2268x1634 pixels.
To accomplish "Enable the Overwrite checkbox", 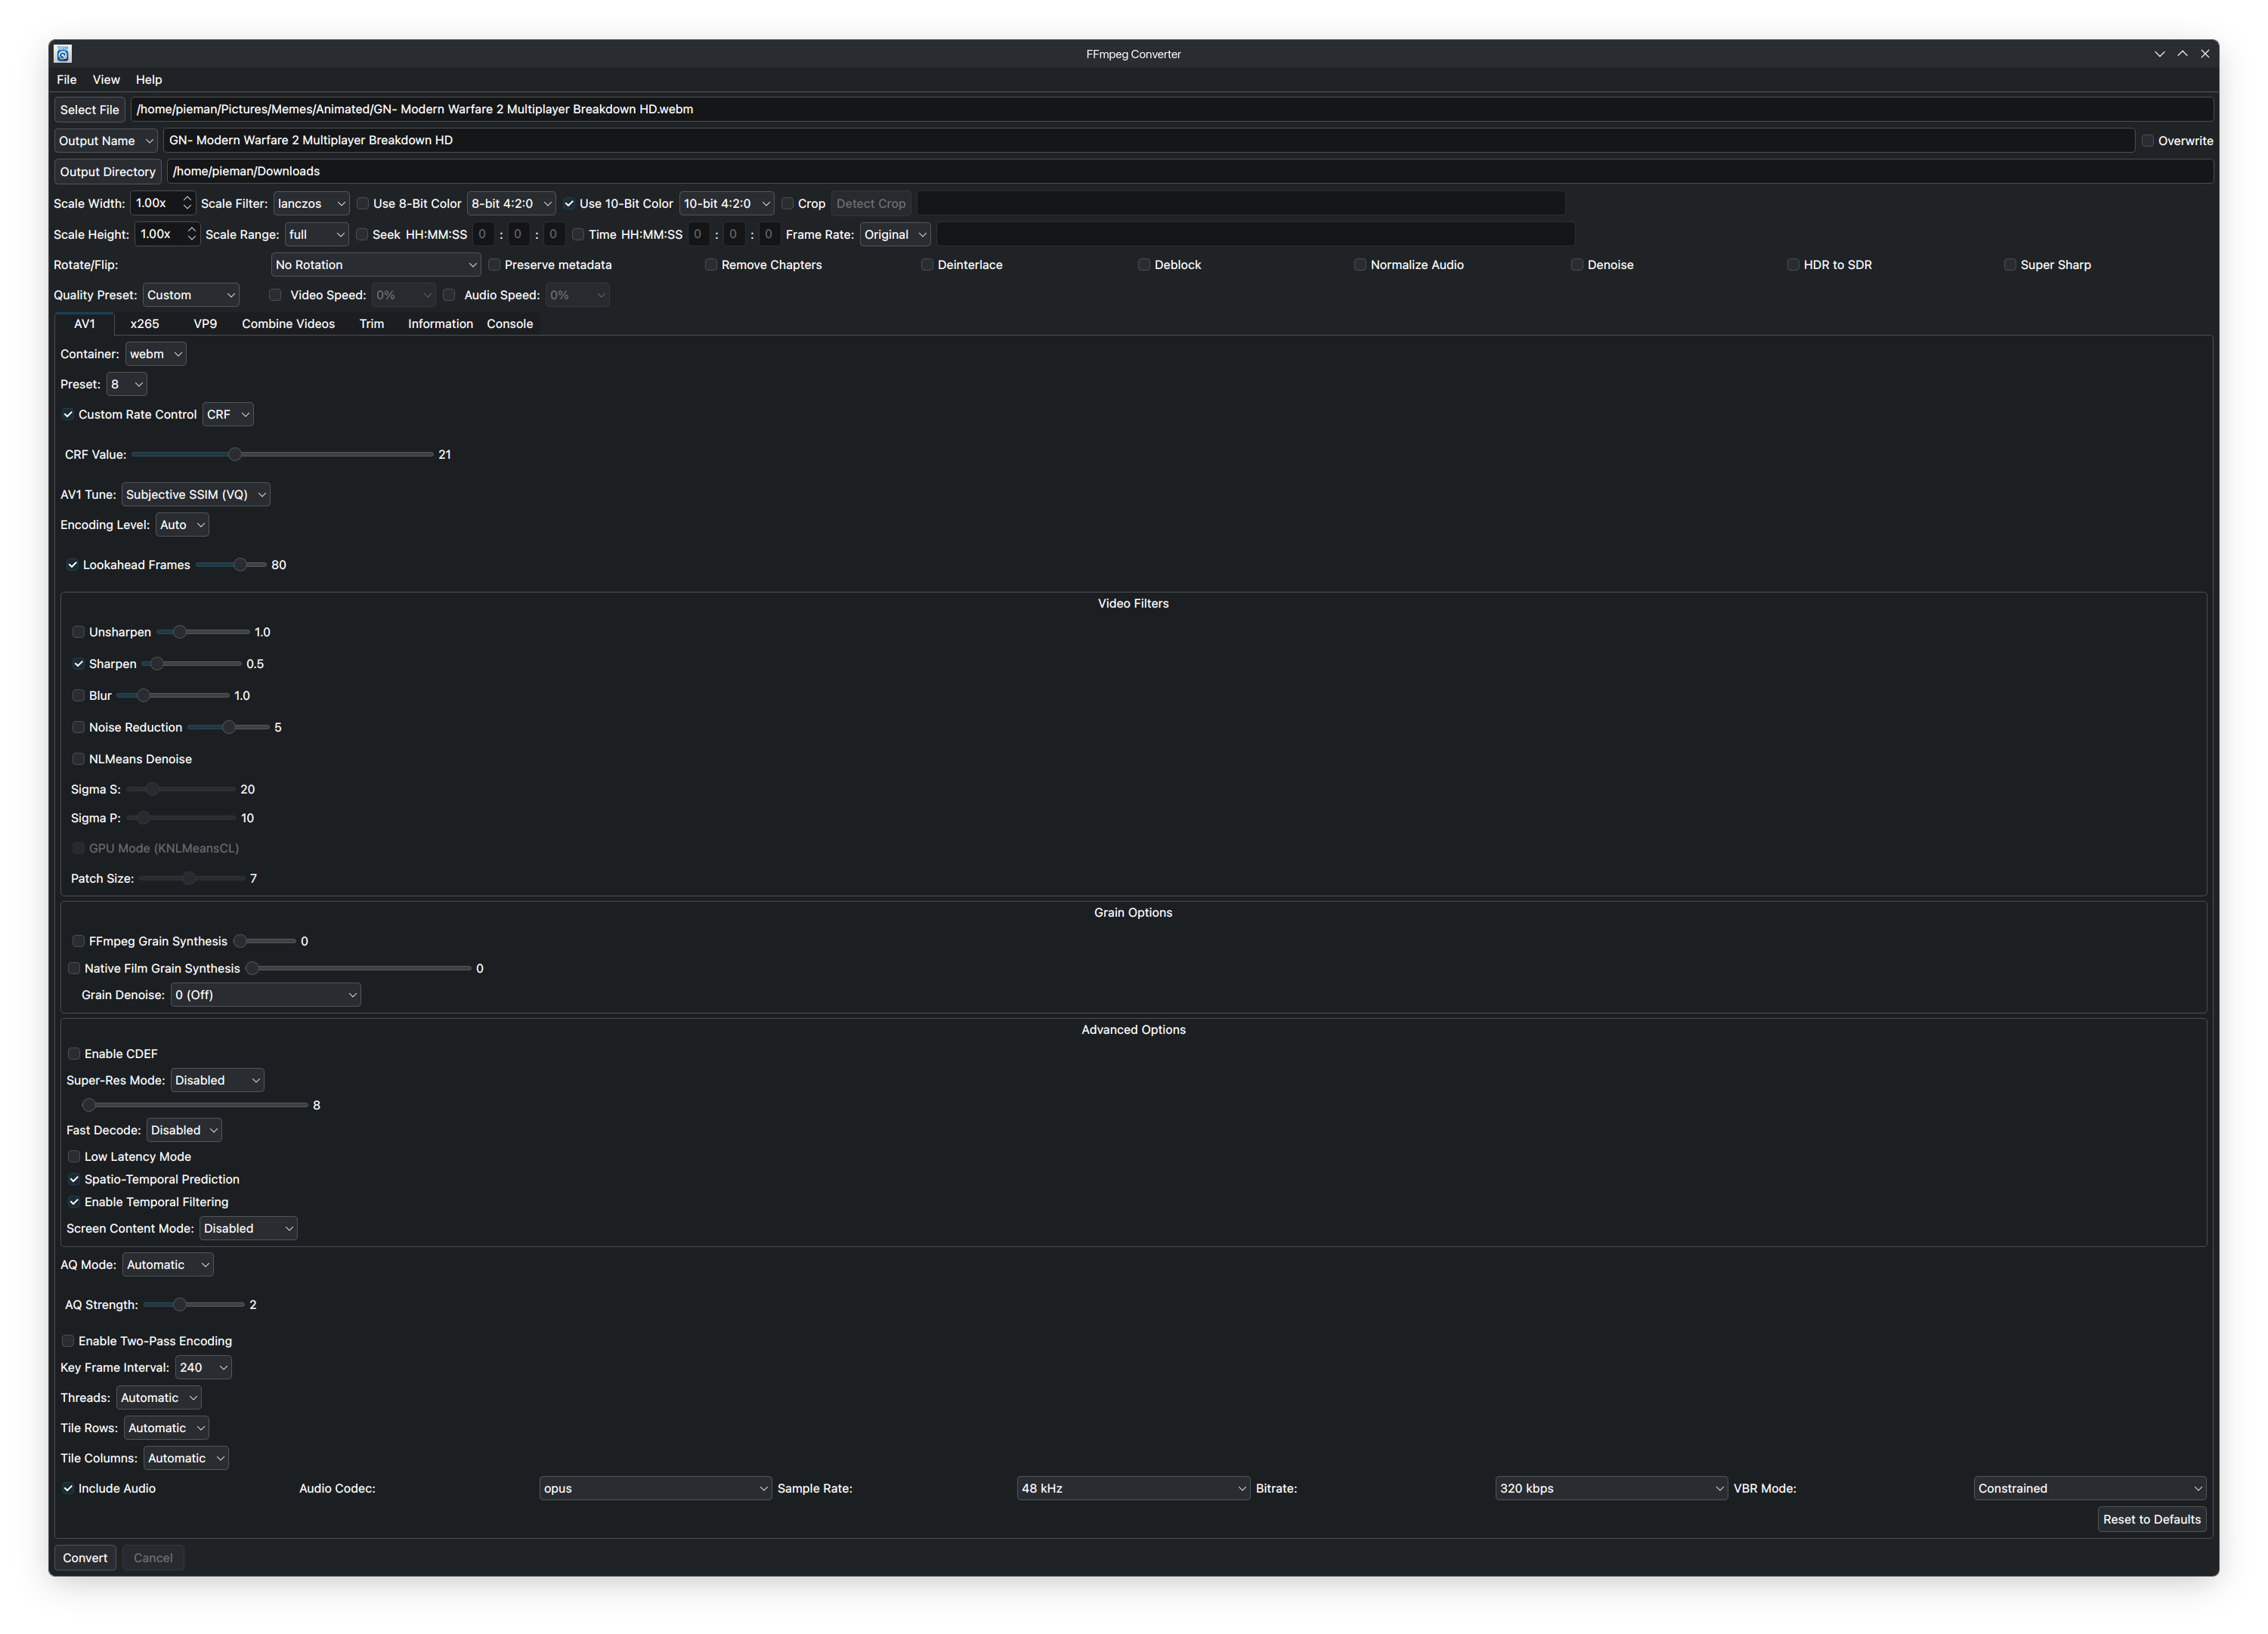I will pos(2147,141).
